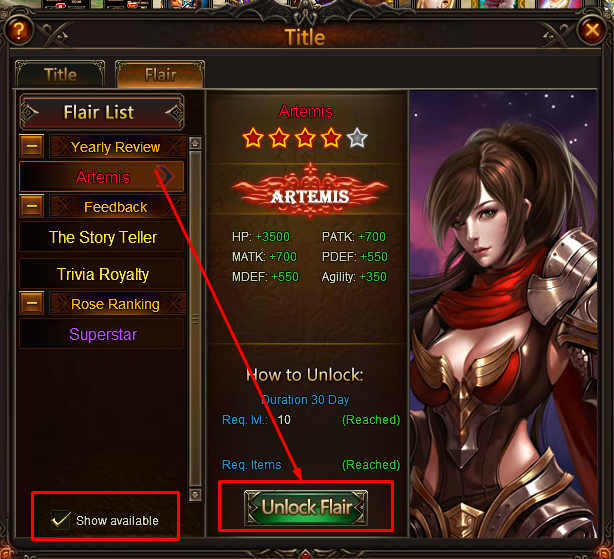Select the Flair tab
614x559 pixels.
coord(160,74)
